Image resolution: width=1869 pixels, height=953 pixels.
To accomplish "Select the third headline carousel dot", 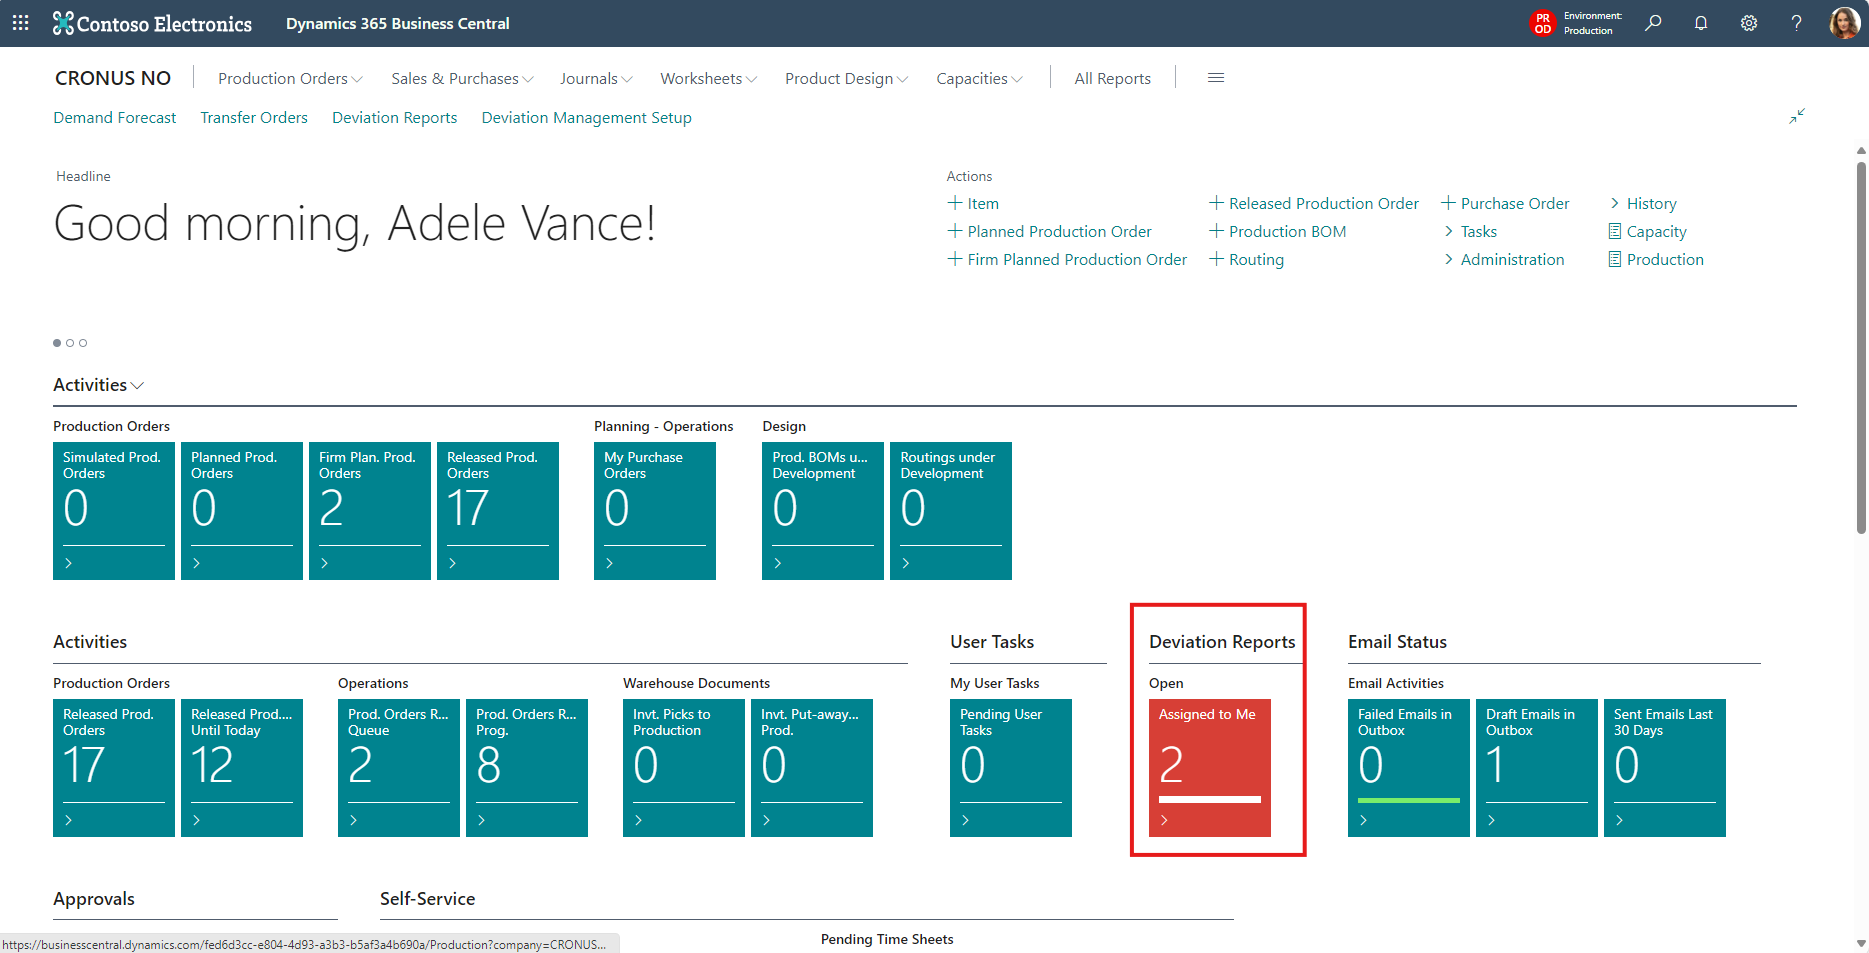I will [x=83, y=343].
